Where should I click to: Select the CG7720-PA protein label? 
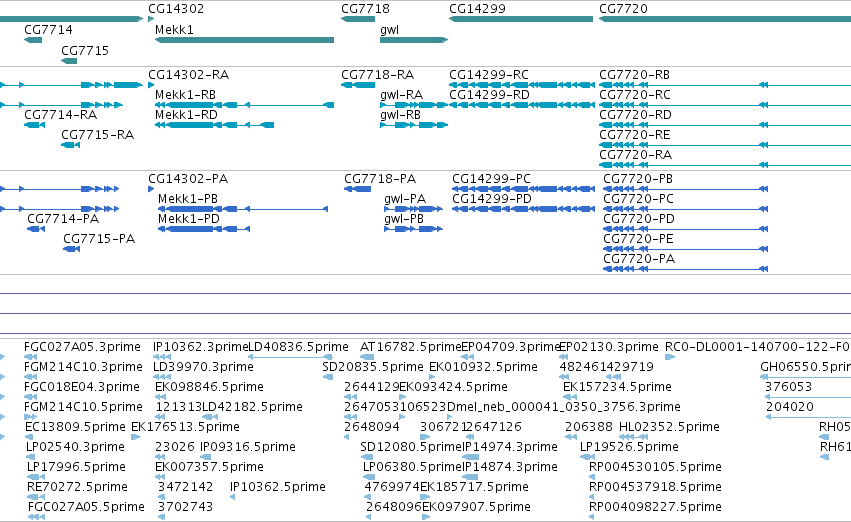click(639, 259)
